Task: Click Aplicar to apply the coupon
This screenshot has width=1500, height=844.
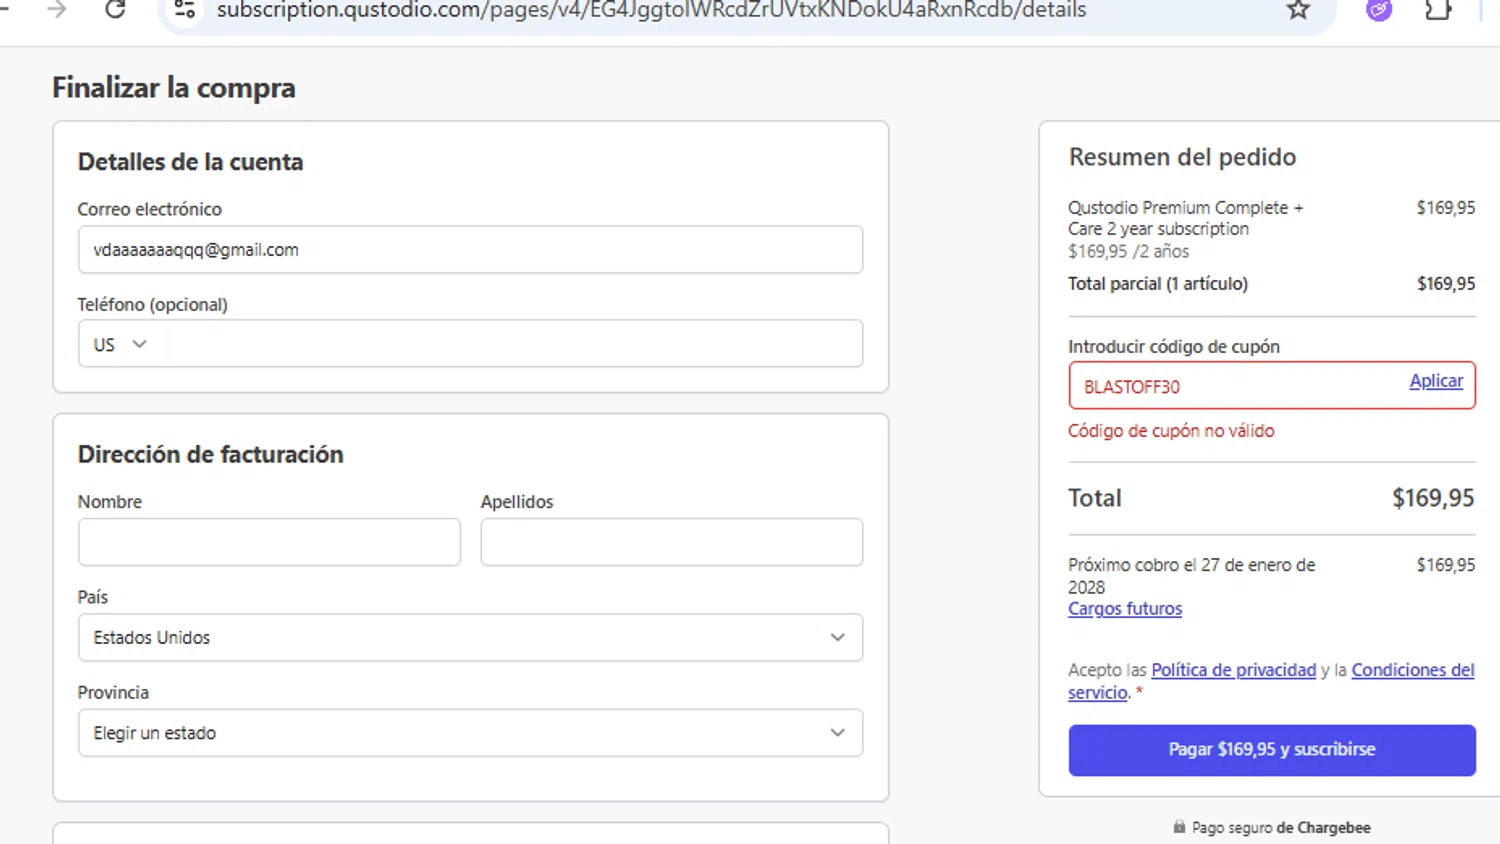Action: pos(1436,381)
